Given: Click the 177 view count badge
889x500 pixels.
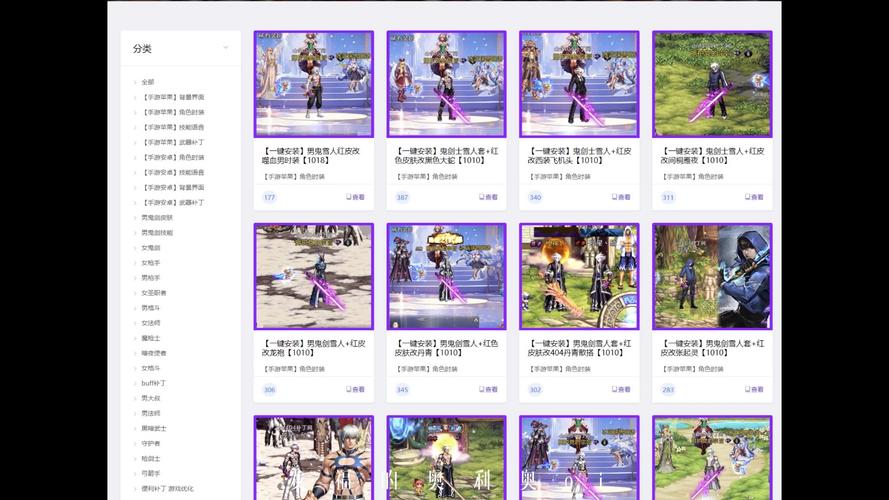Looking at the screenshot, I should tap(269, 197).
